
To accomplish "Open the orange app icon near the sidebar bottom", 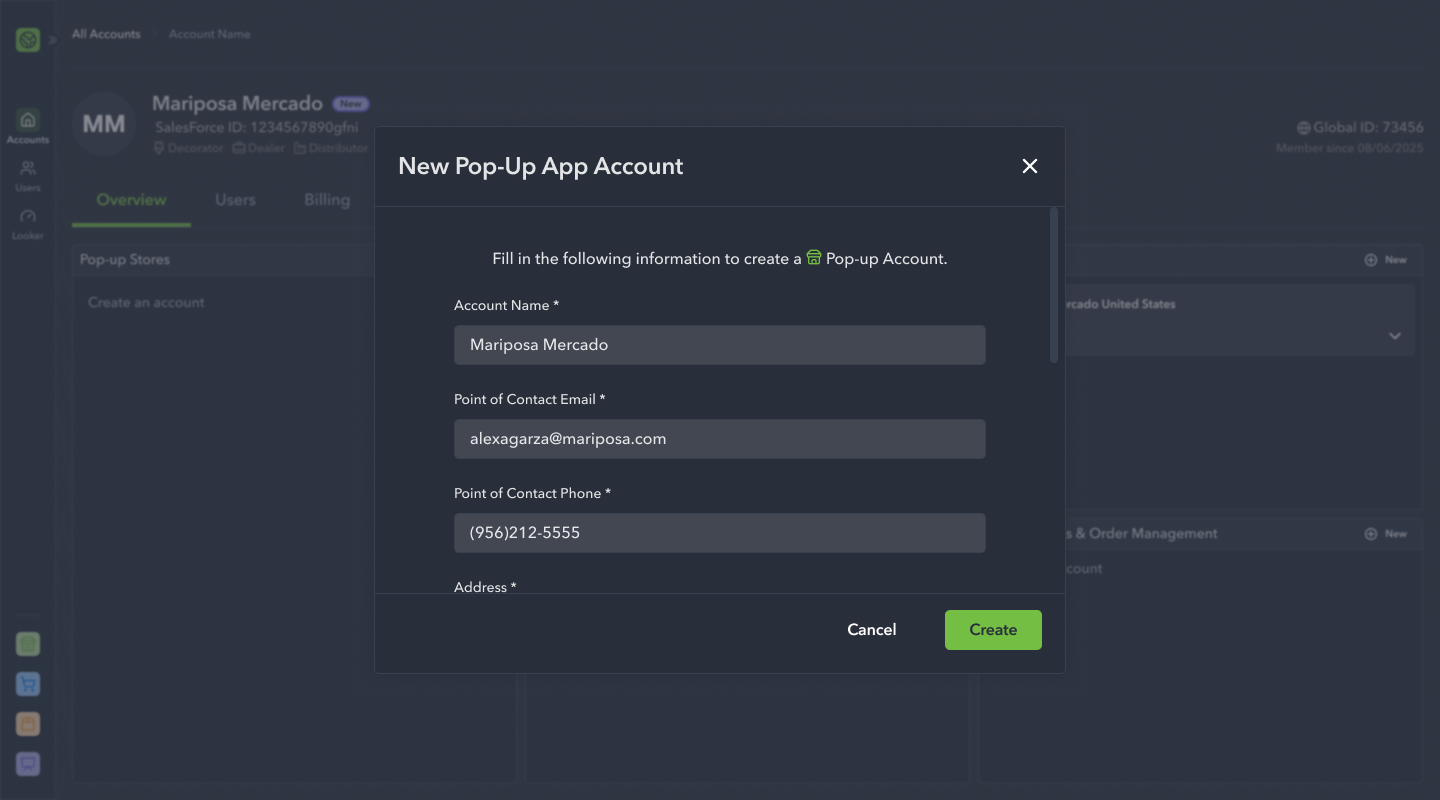I will [27, 724].
